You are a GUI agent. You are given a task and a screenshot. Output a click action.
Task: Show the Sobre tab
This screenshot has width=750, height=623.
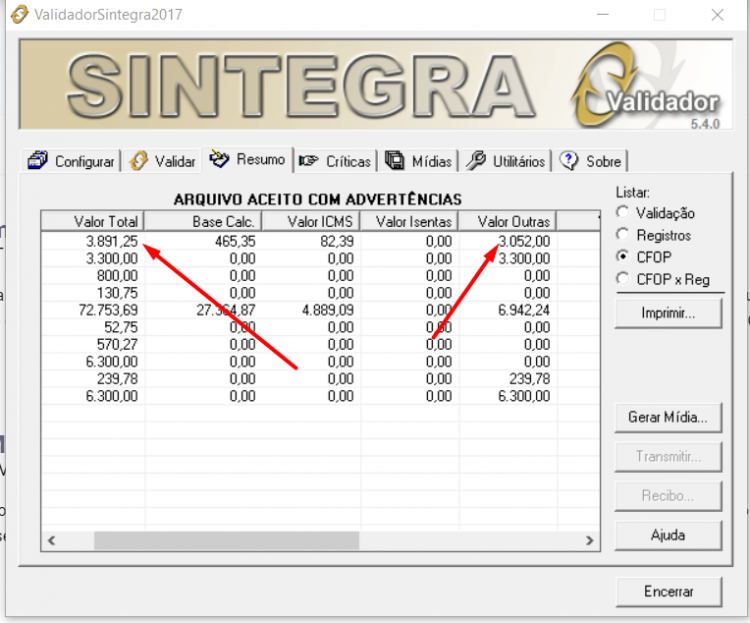click(x=591, y=161)
